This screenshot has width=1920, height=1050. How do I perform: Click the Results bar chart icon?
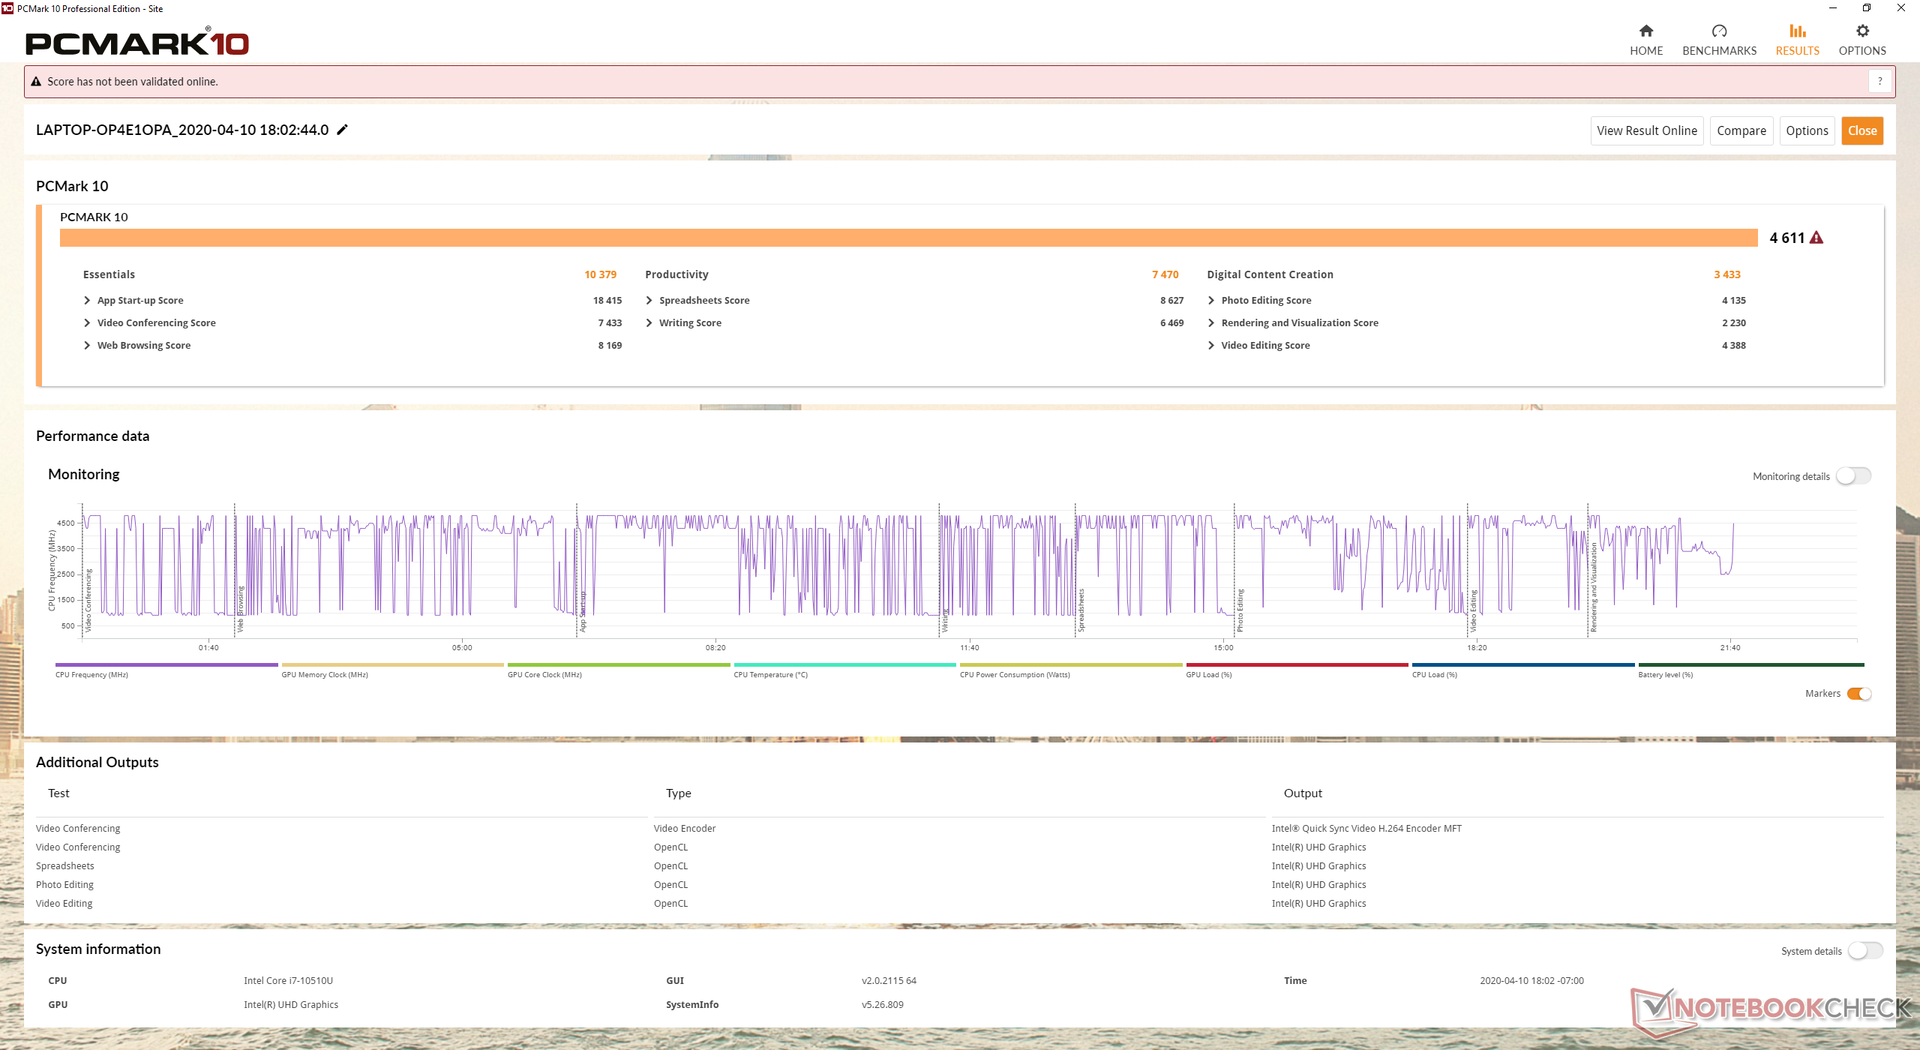[x=1797, y=31]
